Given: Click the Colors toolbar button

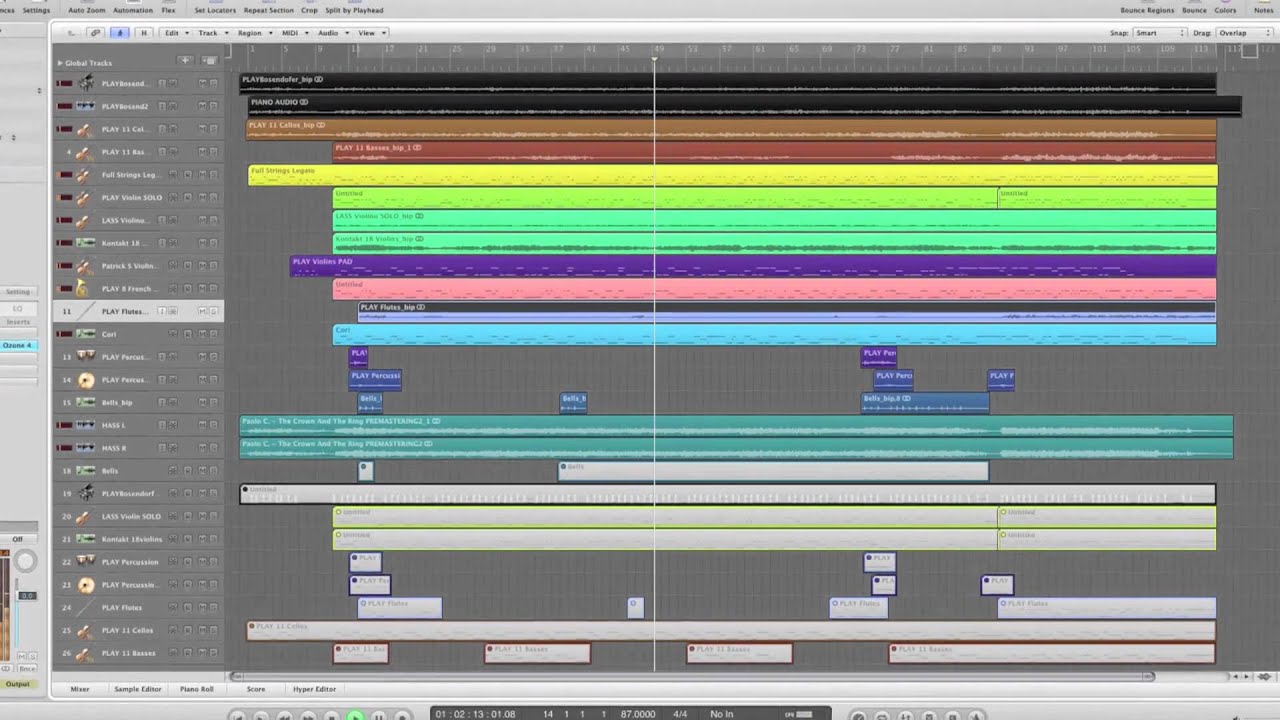Looking at the screenshot, I should pos(1225,10).
